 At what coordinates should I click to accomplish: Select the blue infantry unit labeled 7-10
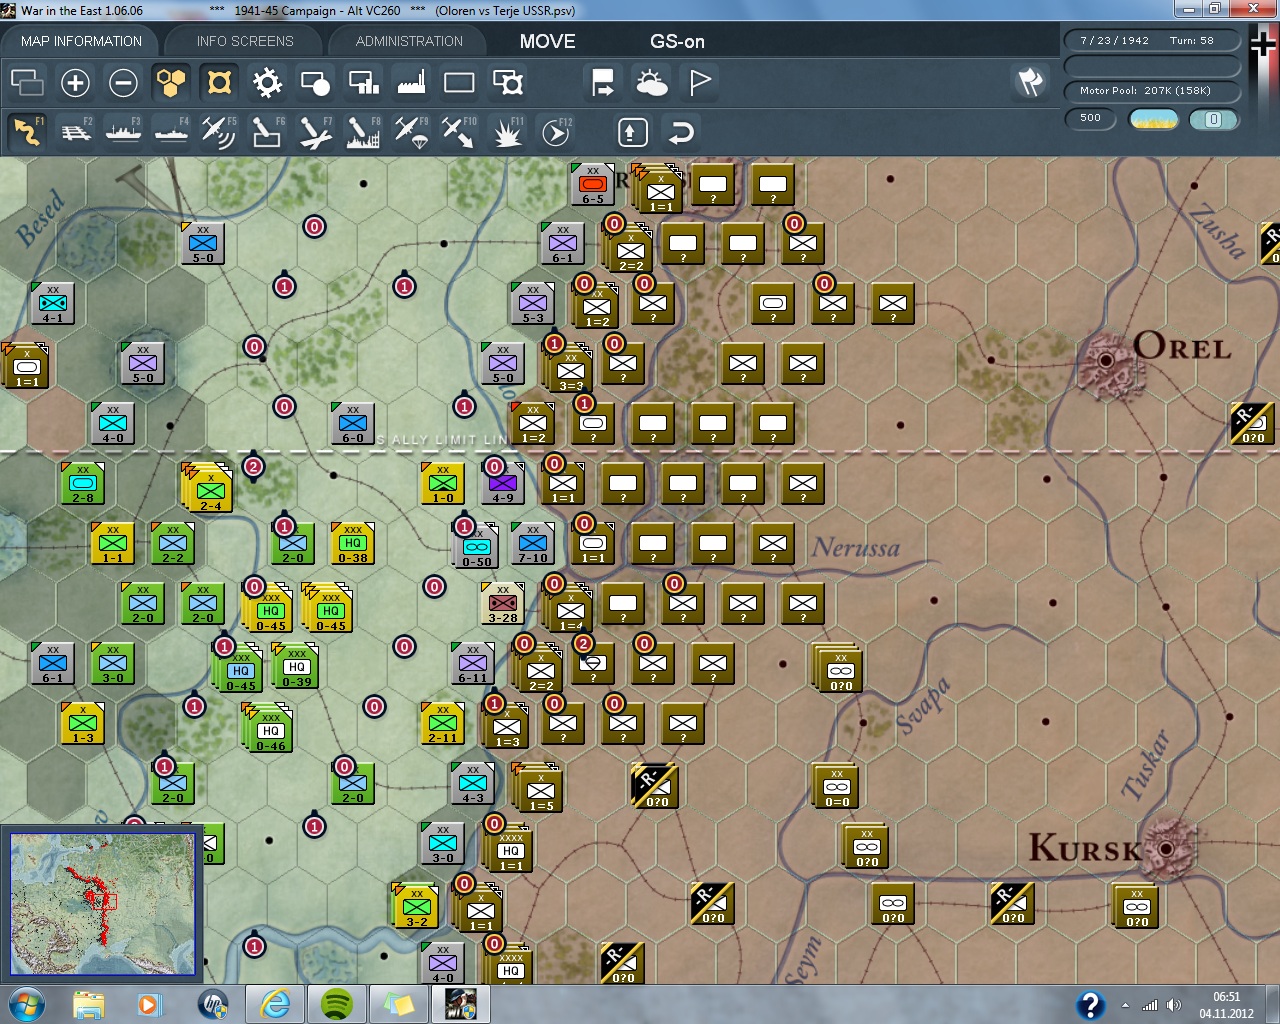533,544
